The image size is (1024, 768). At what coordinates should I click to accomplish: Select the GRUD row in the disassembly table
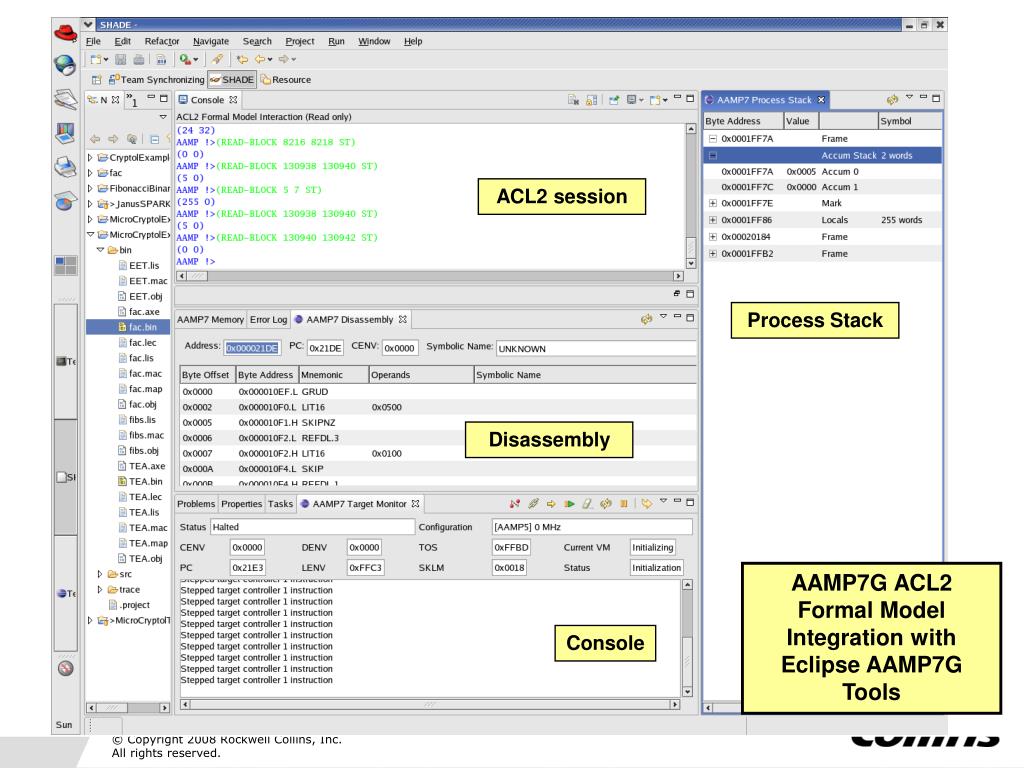(438, 392)
